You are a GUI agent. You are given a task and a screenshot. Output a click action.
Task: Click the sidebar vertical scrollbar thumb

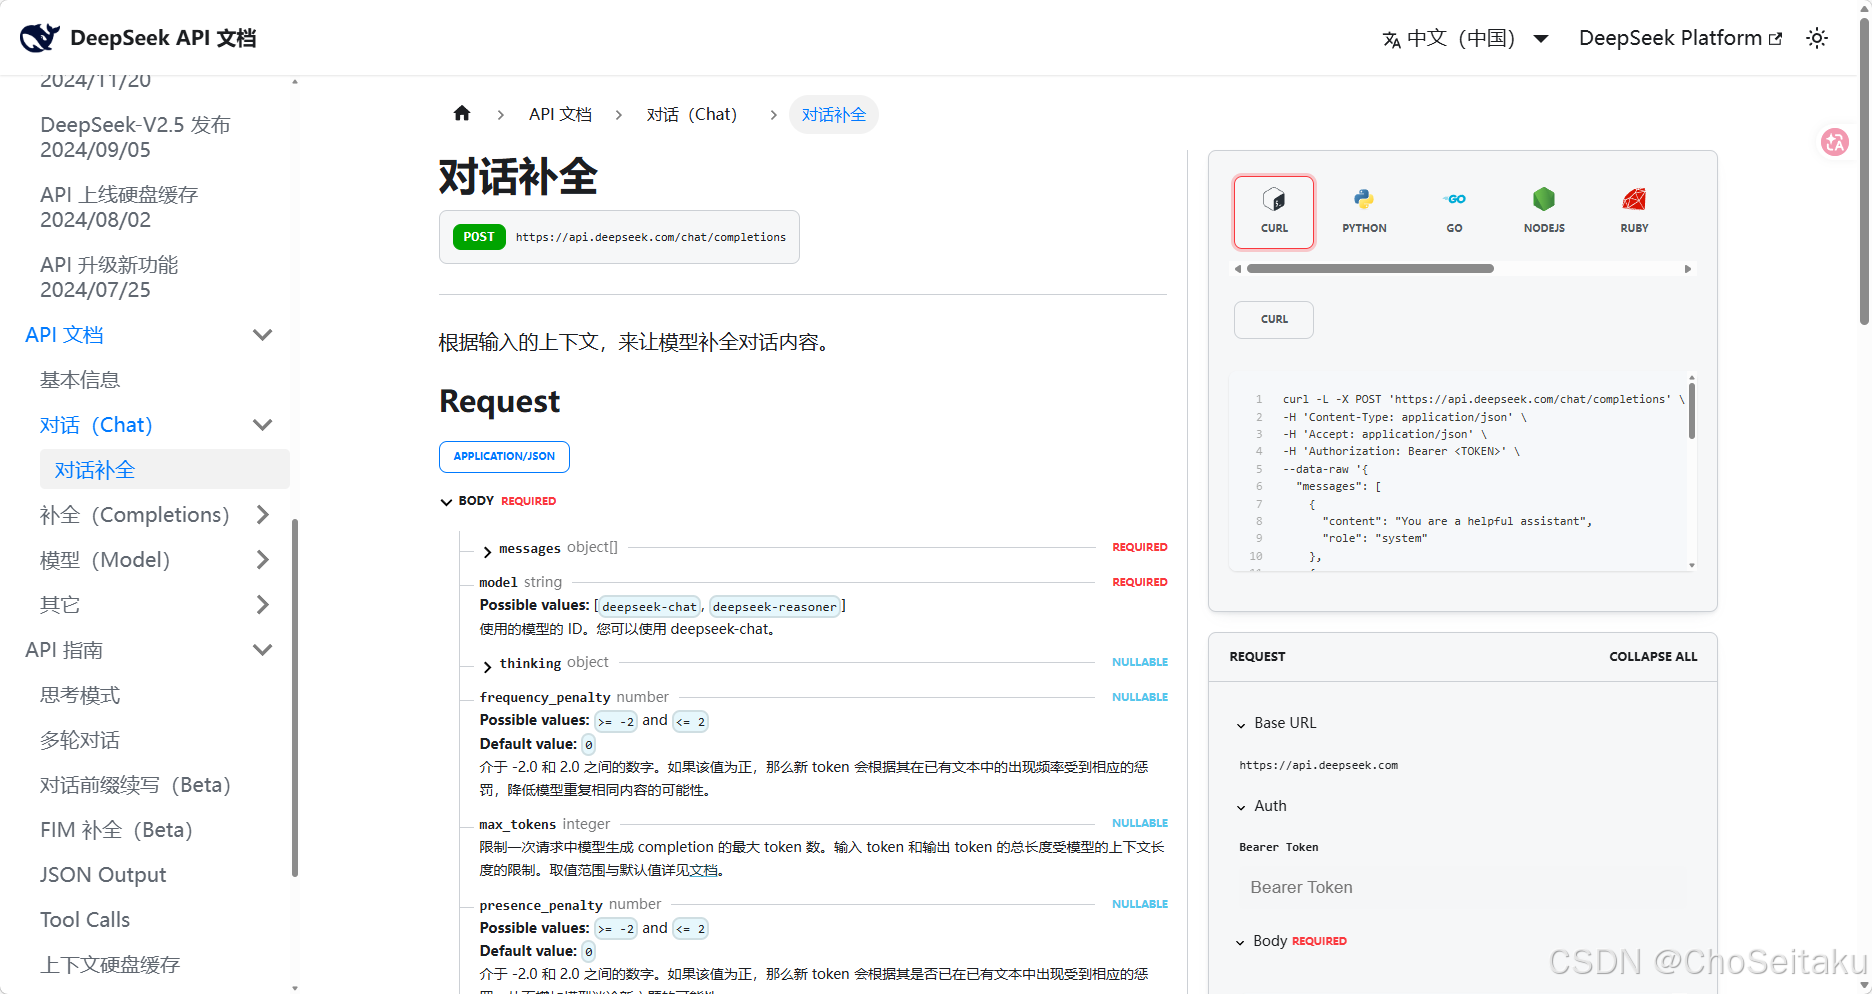[294, 697]
